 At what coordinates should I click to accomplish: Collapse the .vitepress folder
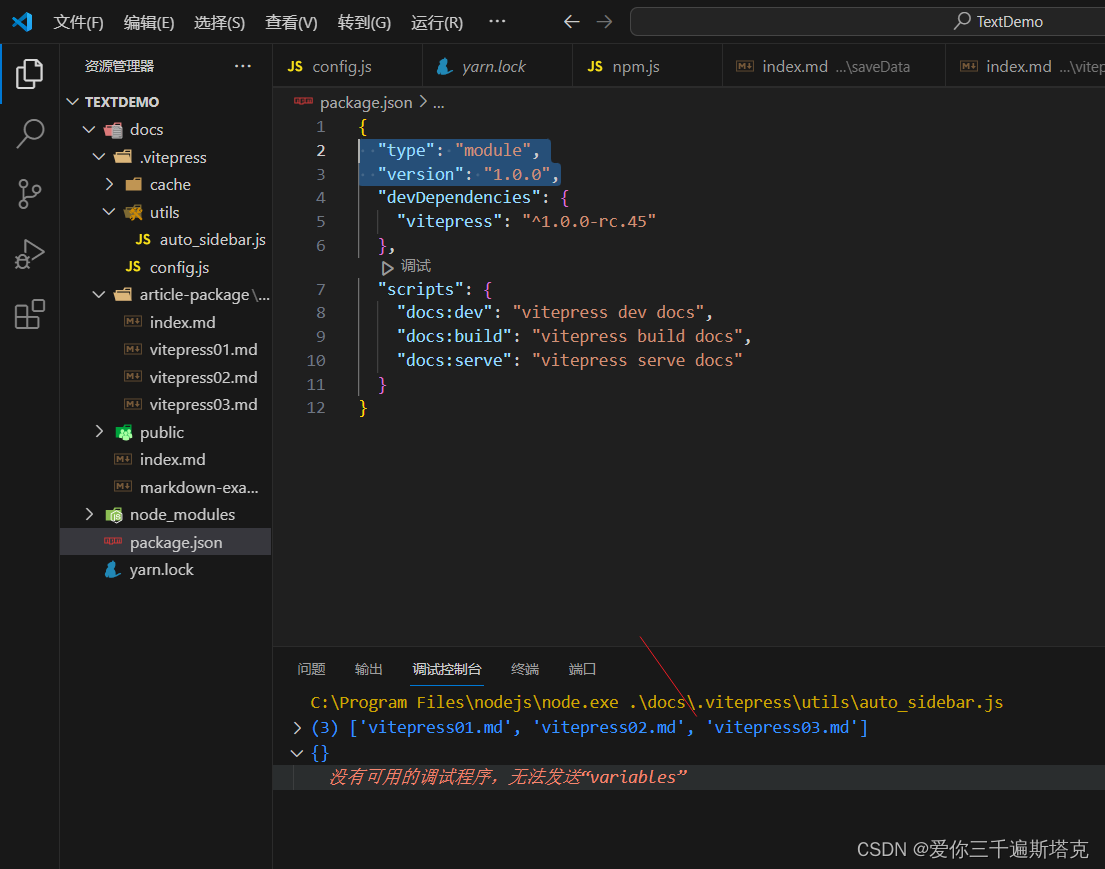(x=98, y=157)
